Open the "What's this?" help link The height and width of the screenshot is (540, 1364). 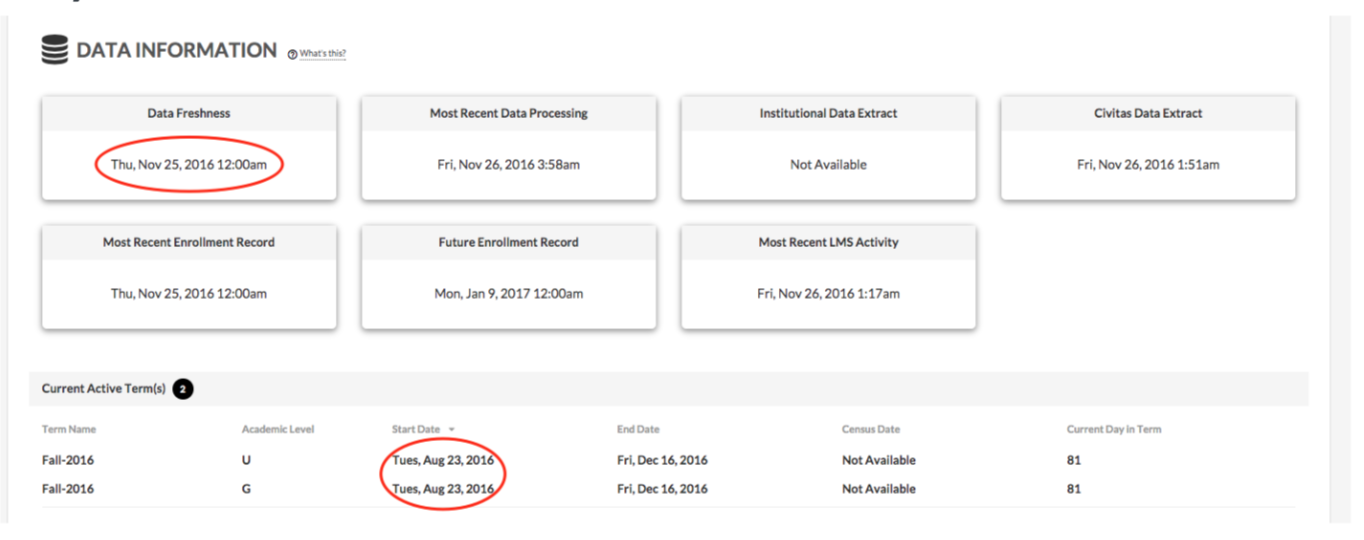pos(322,54)
